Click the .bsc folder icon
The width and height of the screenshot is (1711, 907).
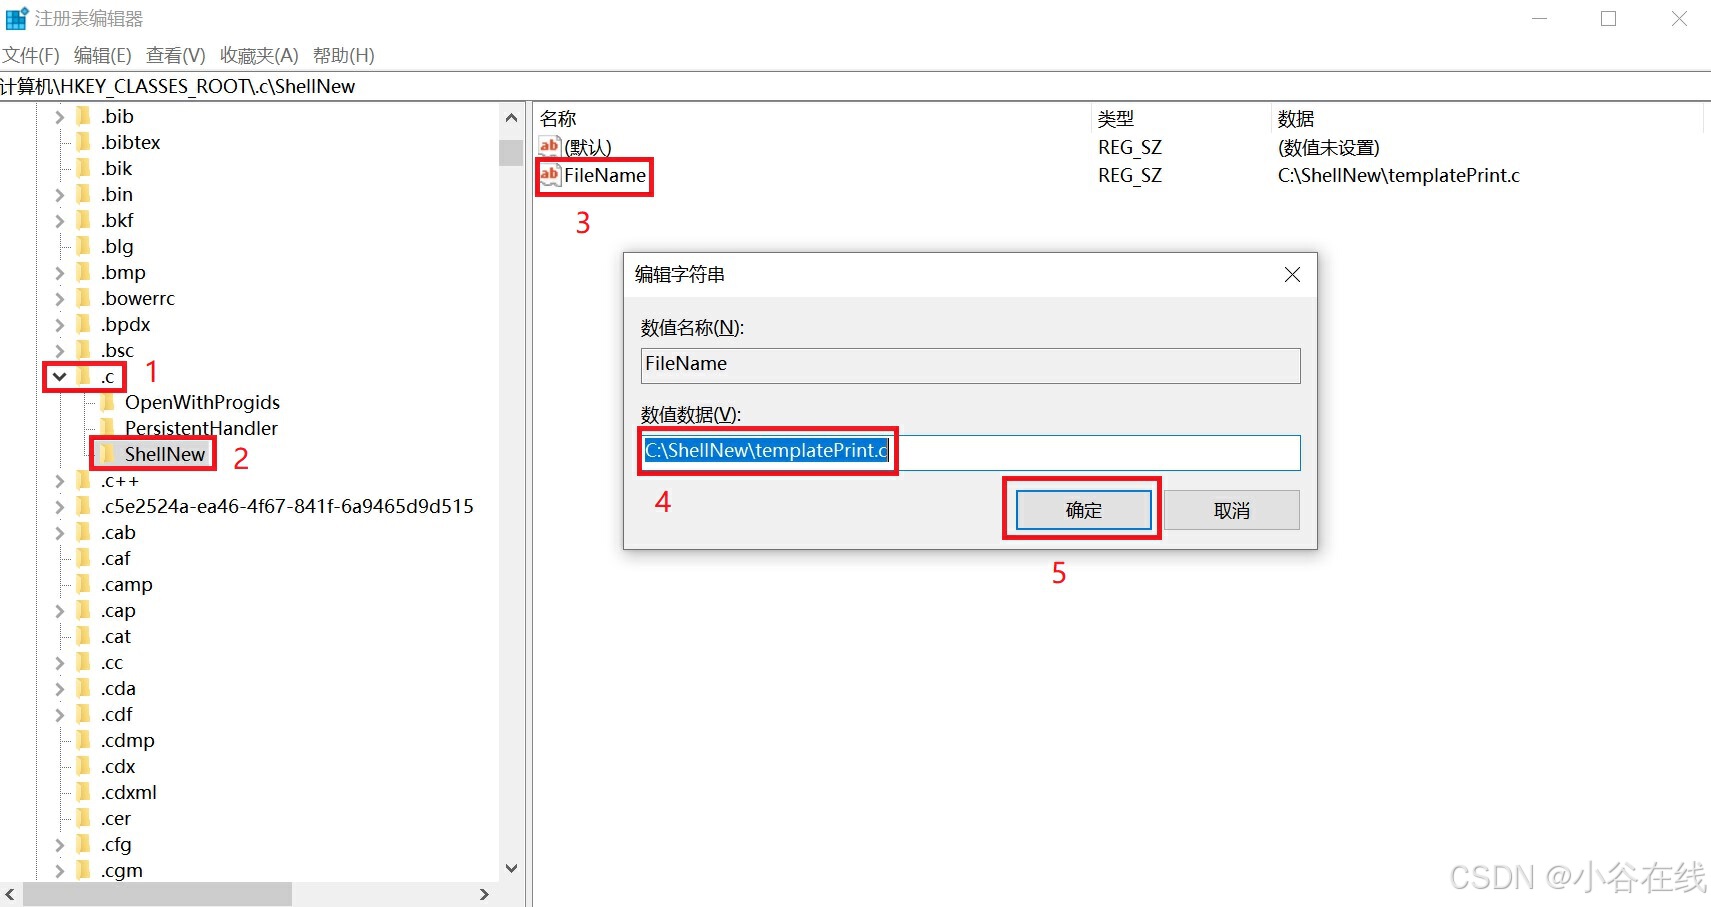pyautogui.click(x=84, y=350)
